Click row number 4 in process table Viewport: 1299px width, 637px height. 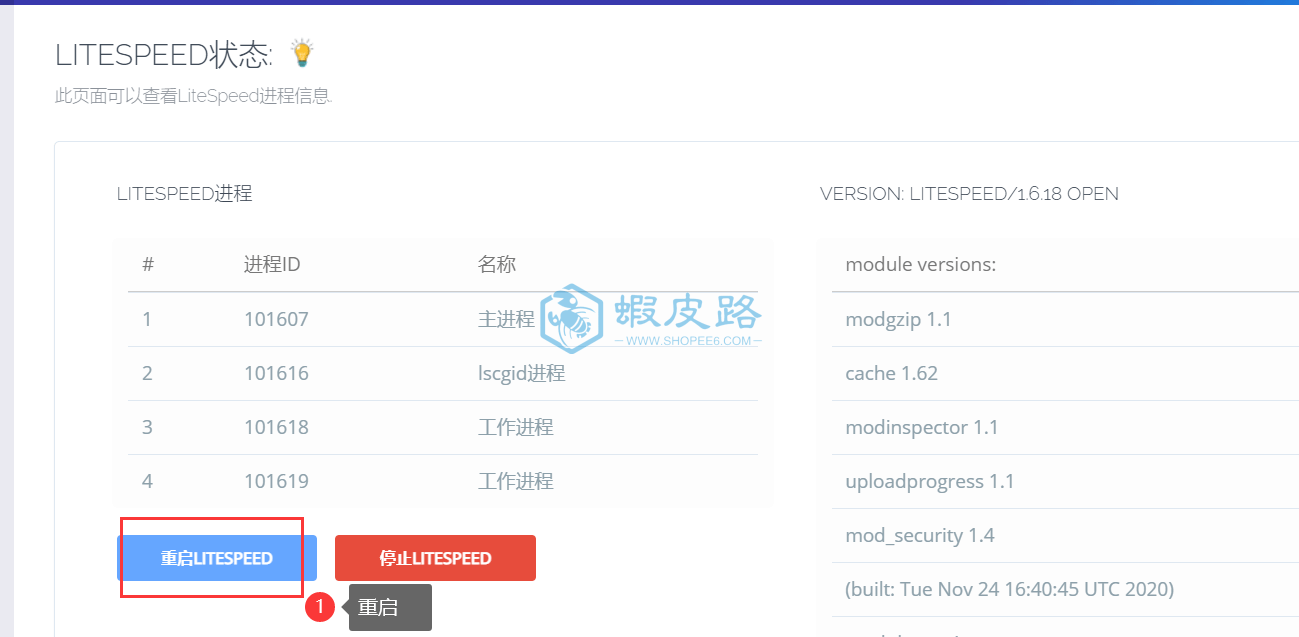[147, 481]
